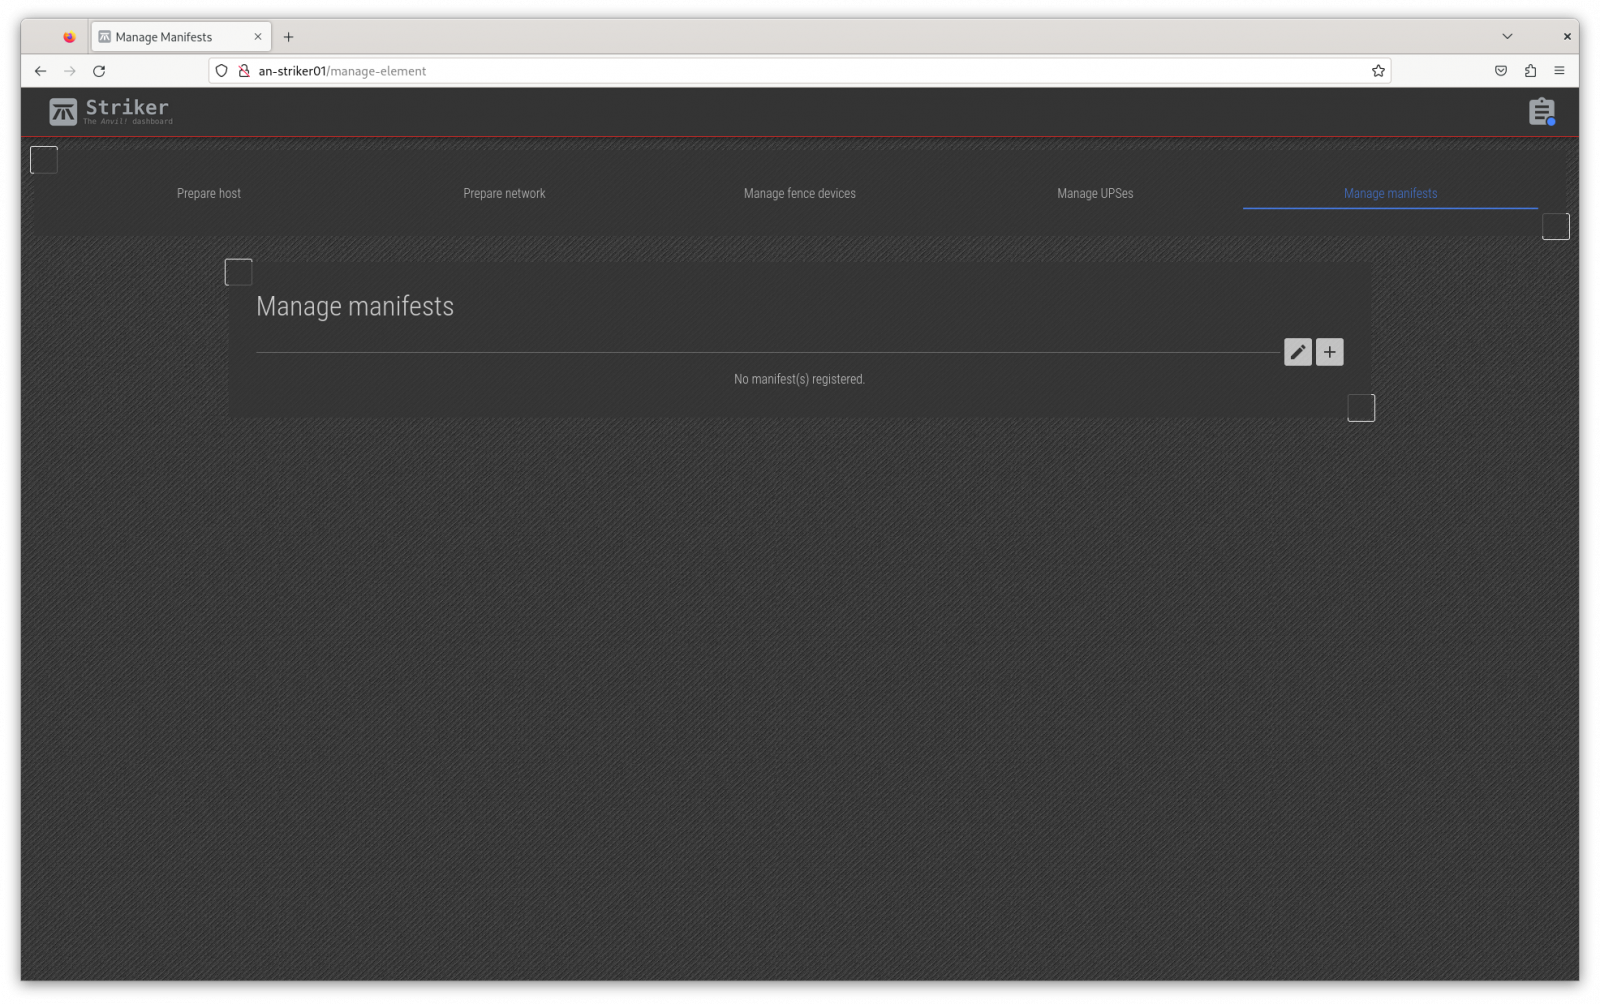Go back to the previous page
The image size is (1600, 1004).
[x=40, y=71]
